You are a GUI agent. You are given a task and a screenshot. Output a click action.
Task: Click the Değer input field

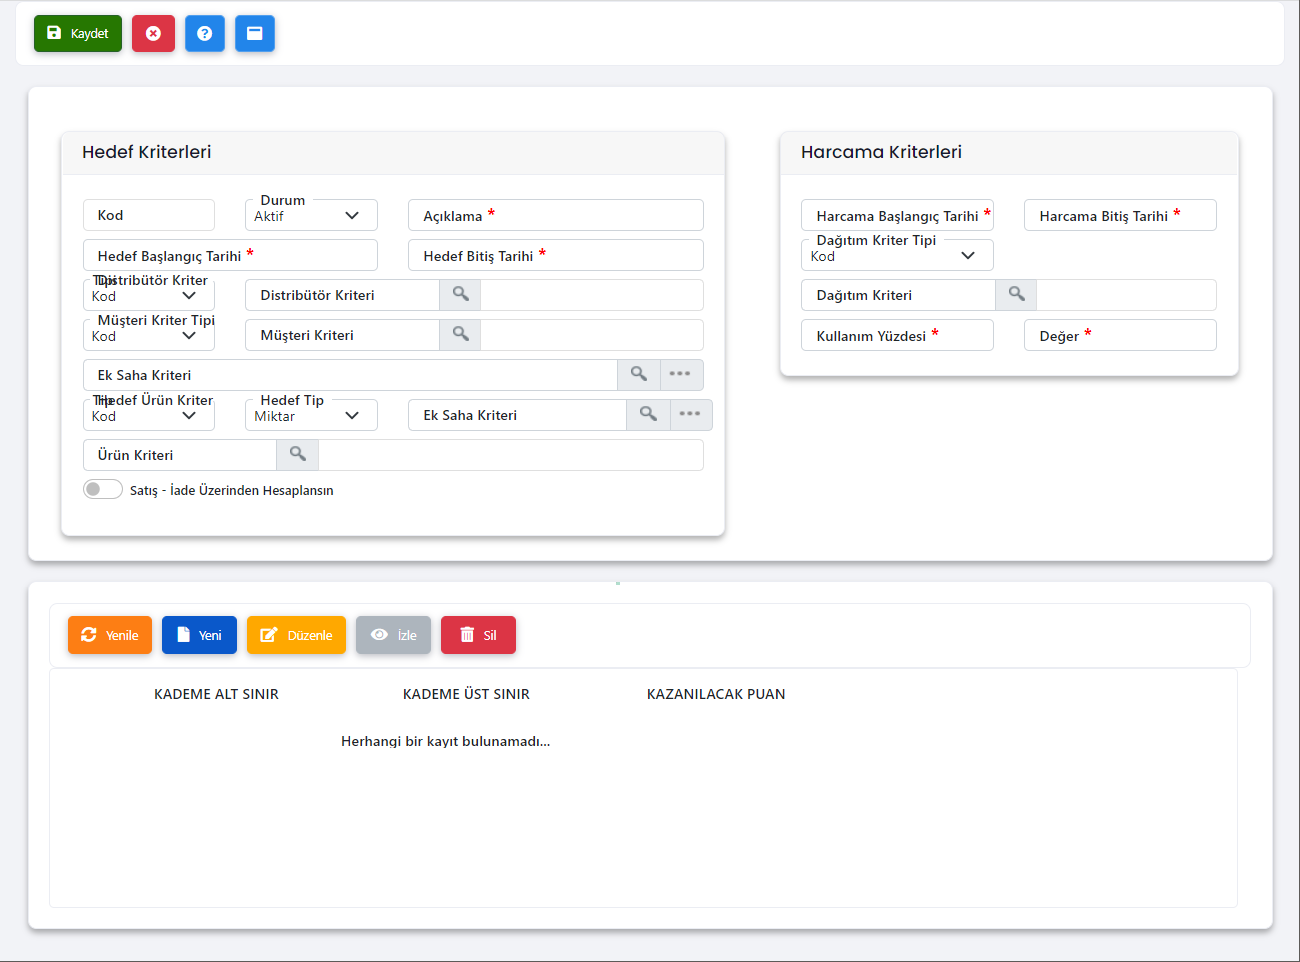1120,335
